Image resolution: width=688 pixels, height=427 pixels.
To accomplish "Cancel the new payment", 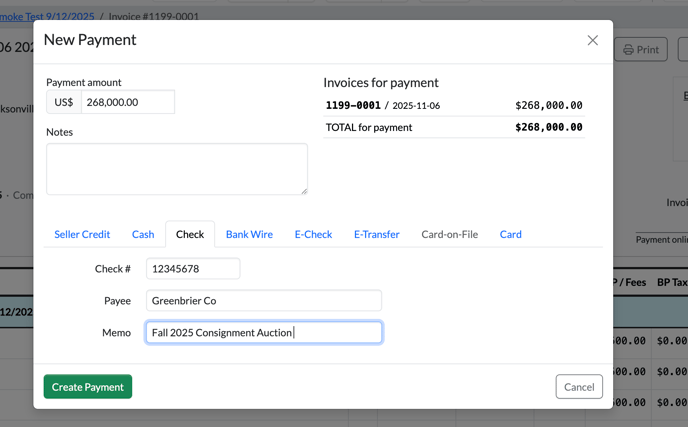I will 579,387.
